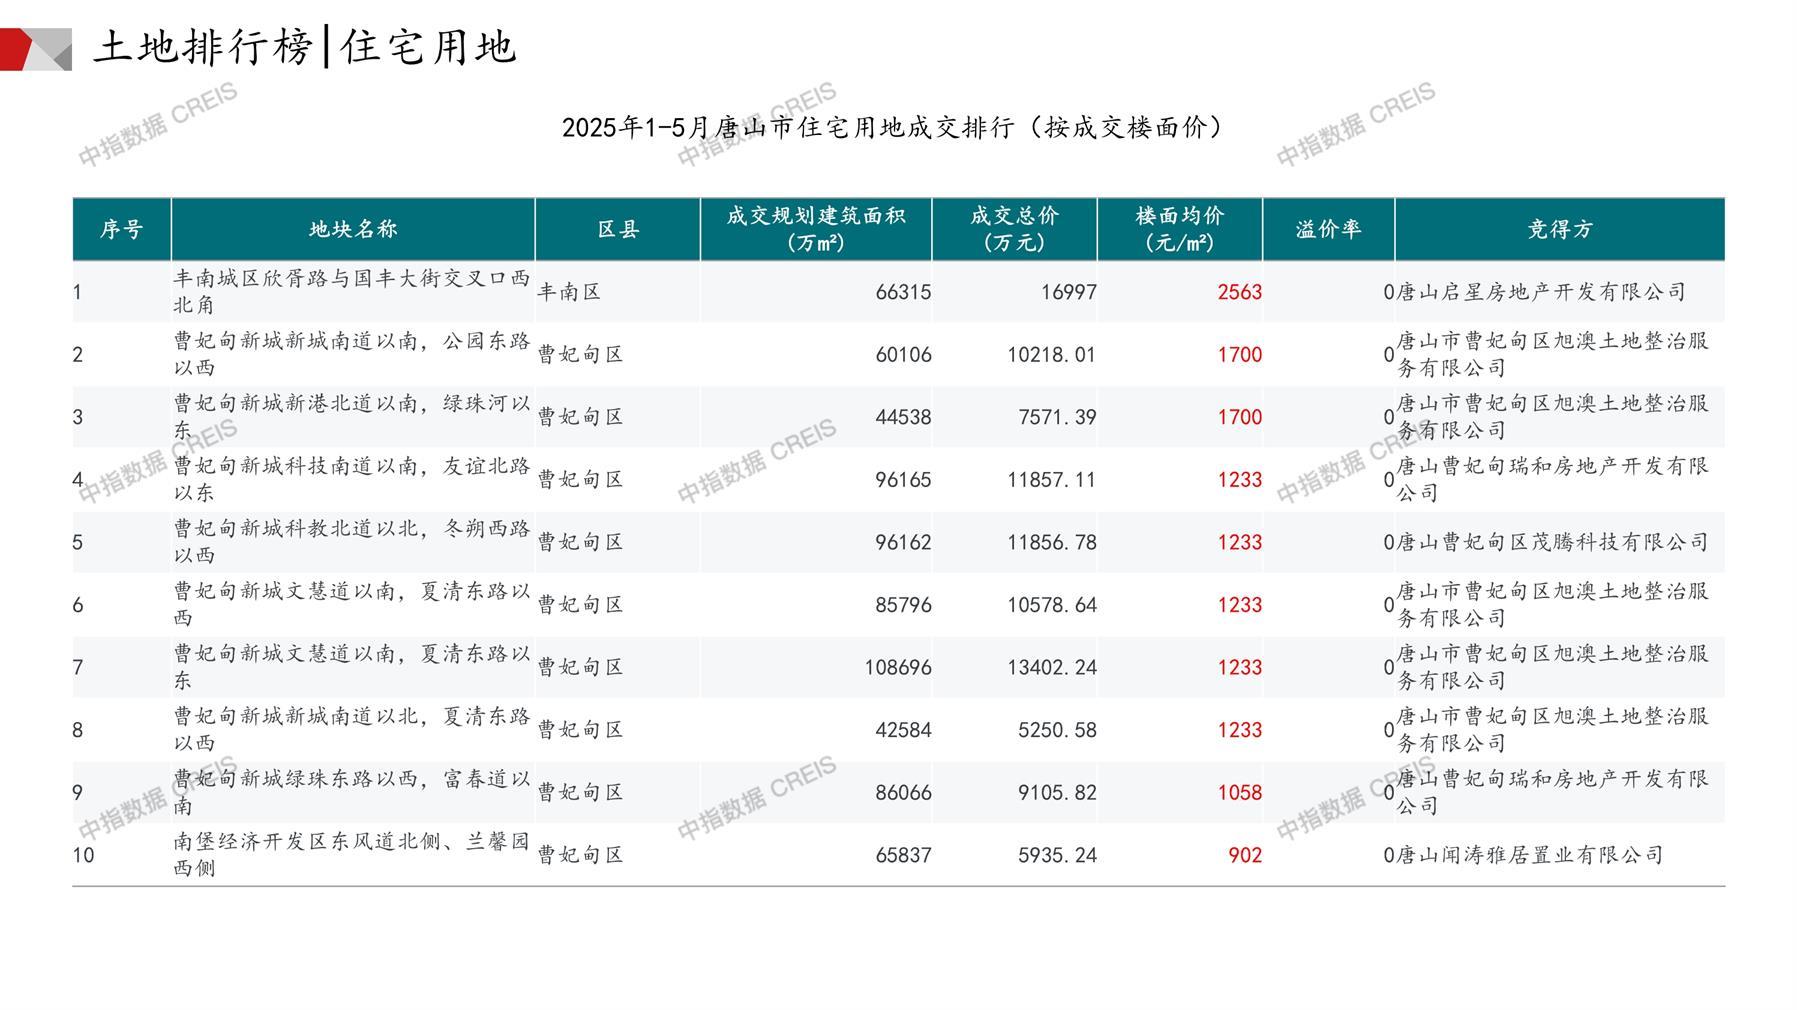The image size is (1797, 1010).
Task: Click the red 902 floor price value
Action: pos(1245,855)
